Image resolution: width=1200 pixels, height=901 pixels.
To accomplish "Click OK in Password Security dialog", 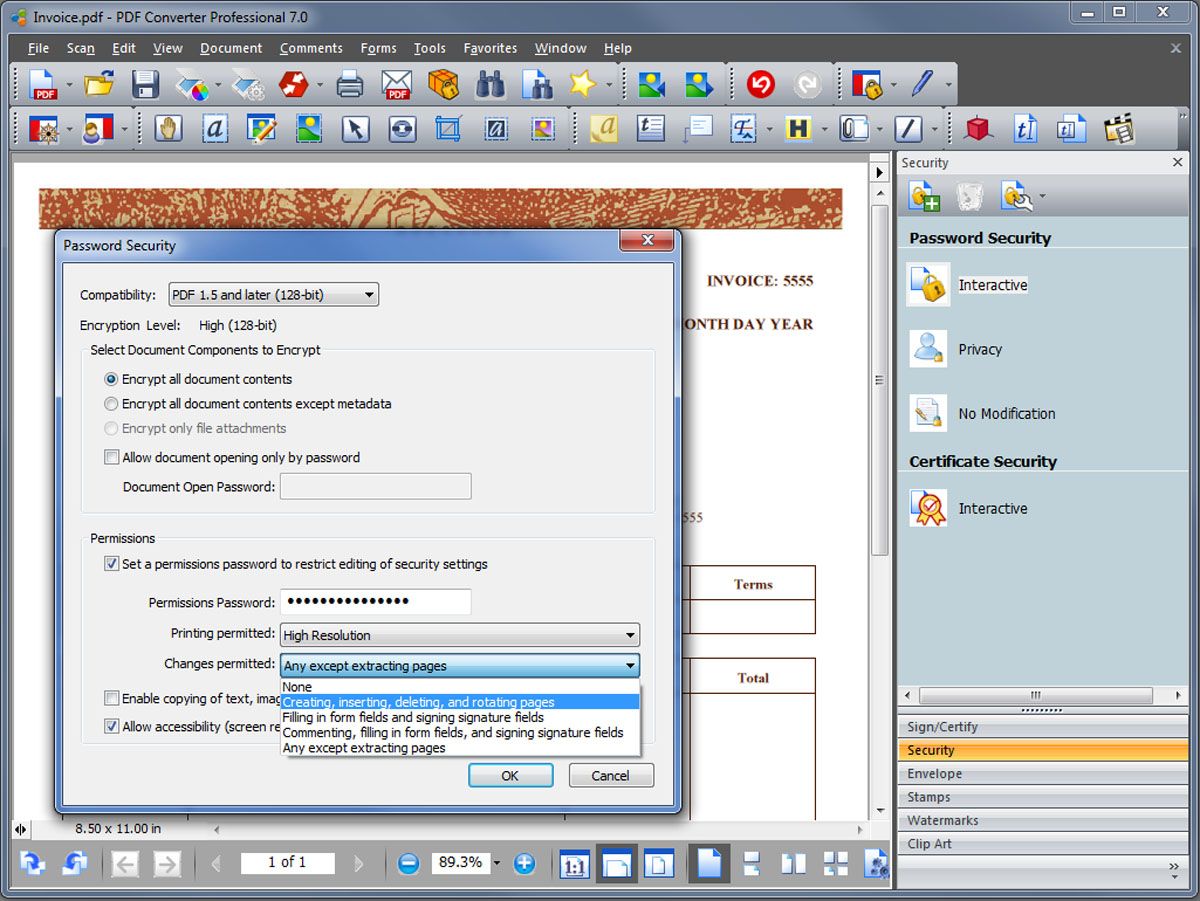I will tap(510, 775).
